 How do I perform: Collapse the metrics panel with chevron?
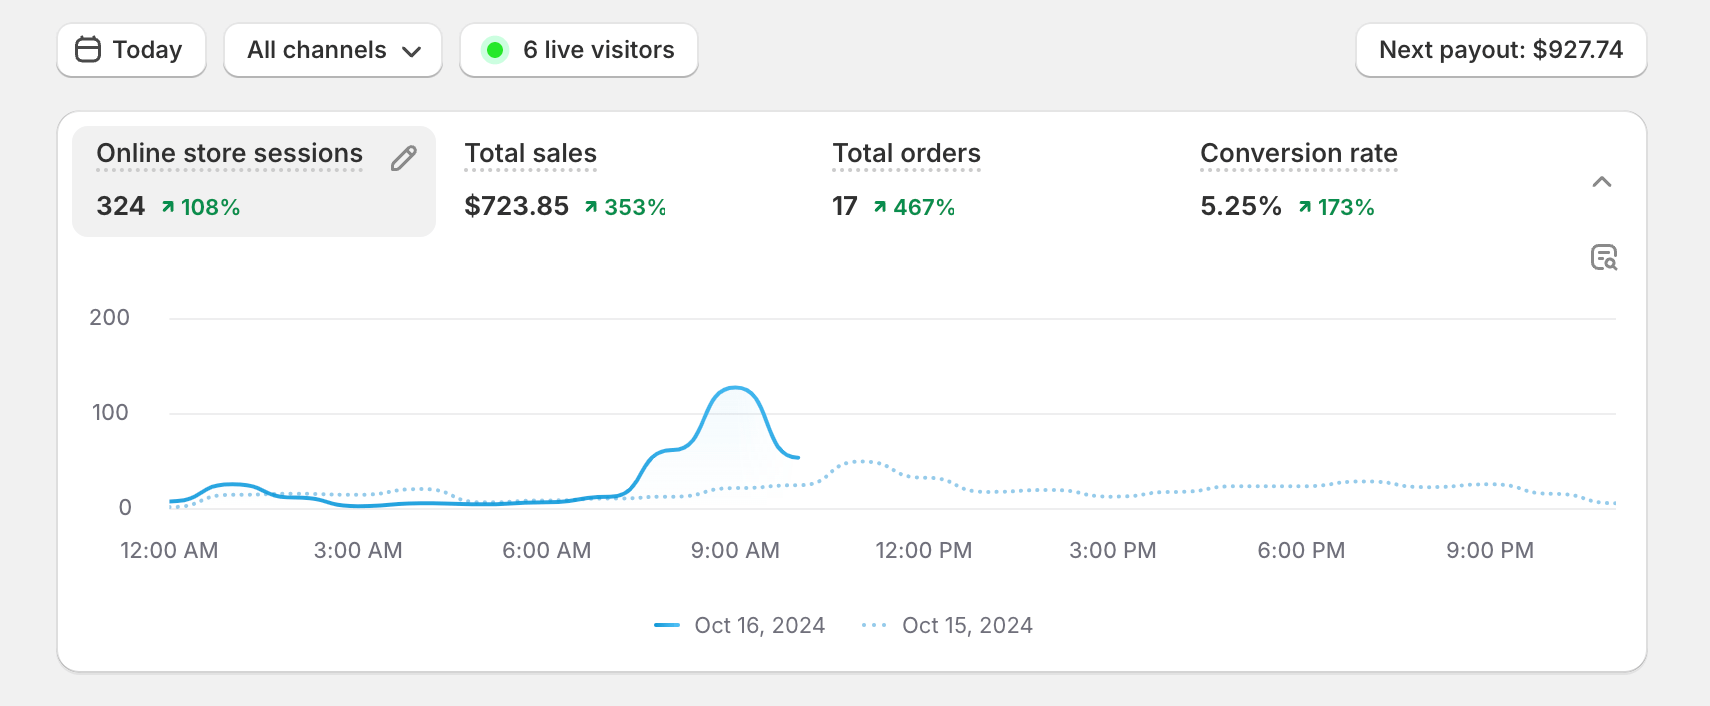pos(1601,182)
